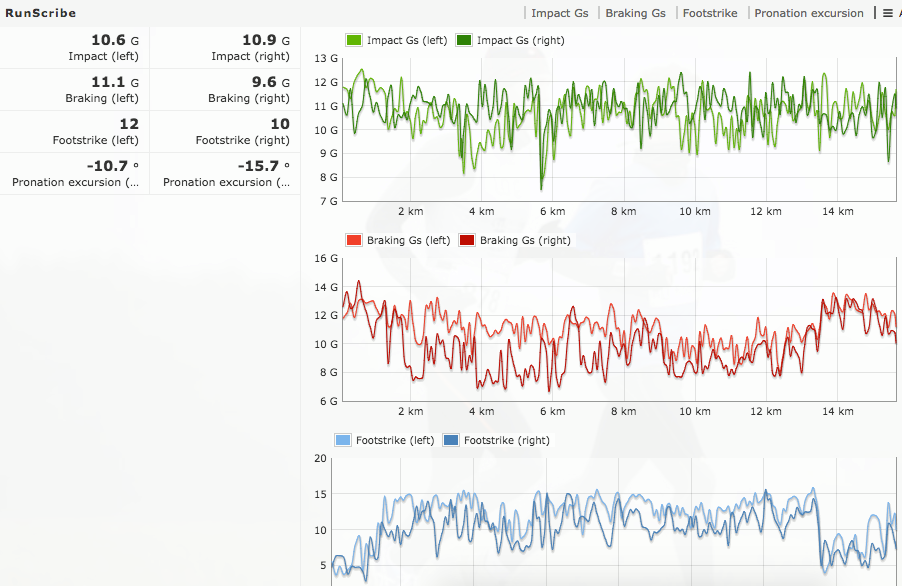Select the Braking (left) 11.1 G metric

point(75,90)
